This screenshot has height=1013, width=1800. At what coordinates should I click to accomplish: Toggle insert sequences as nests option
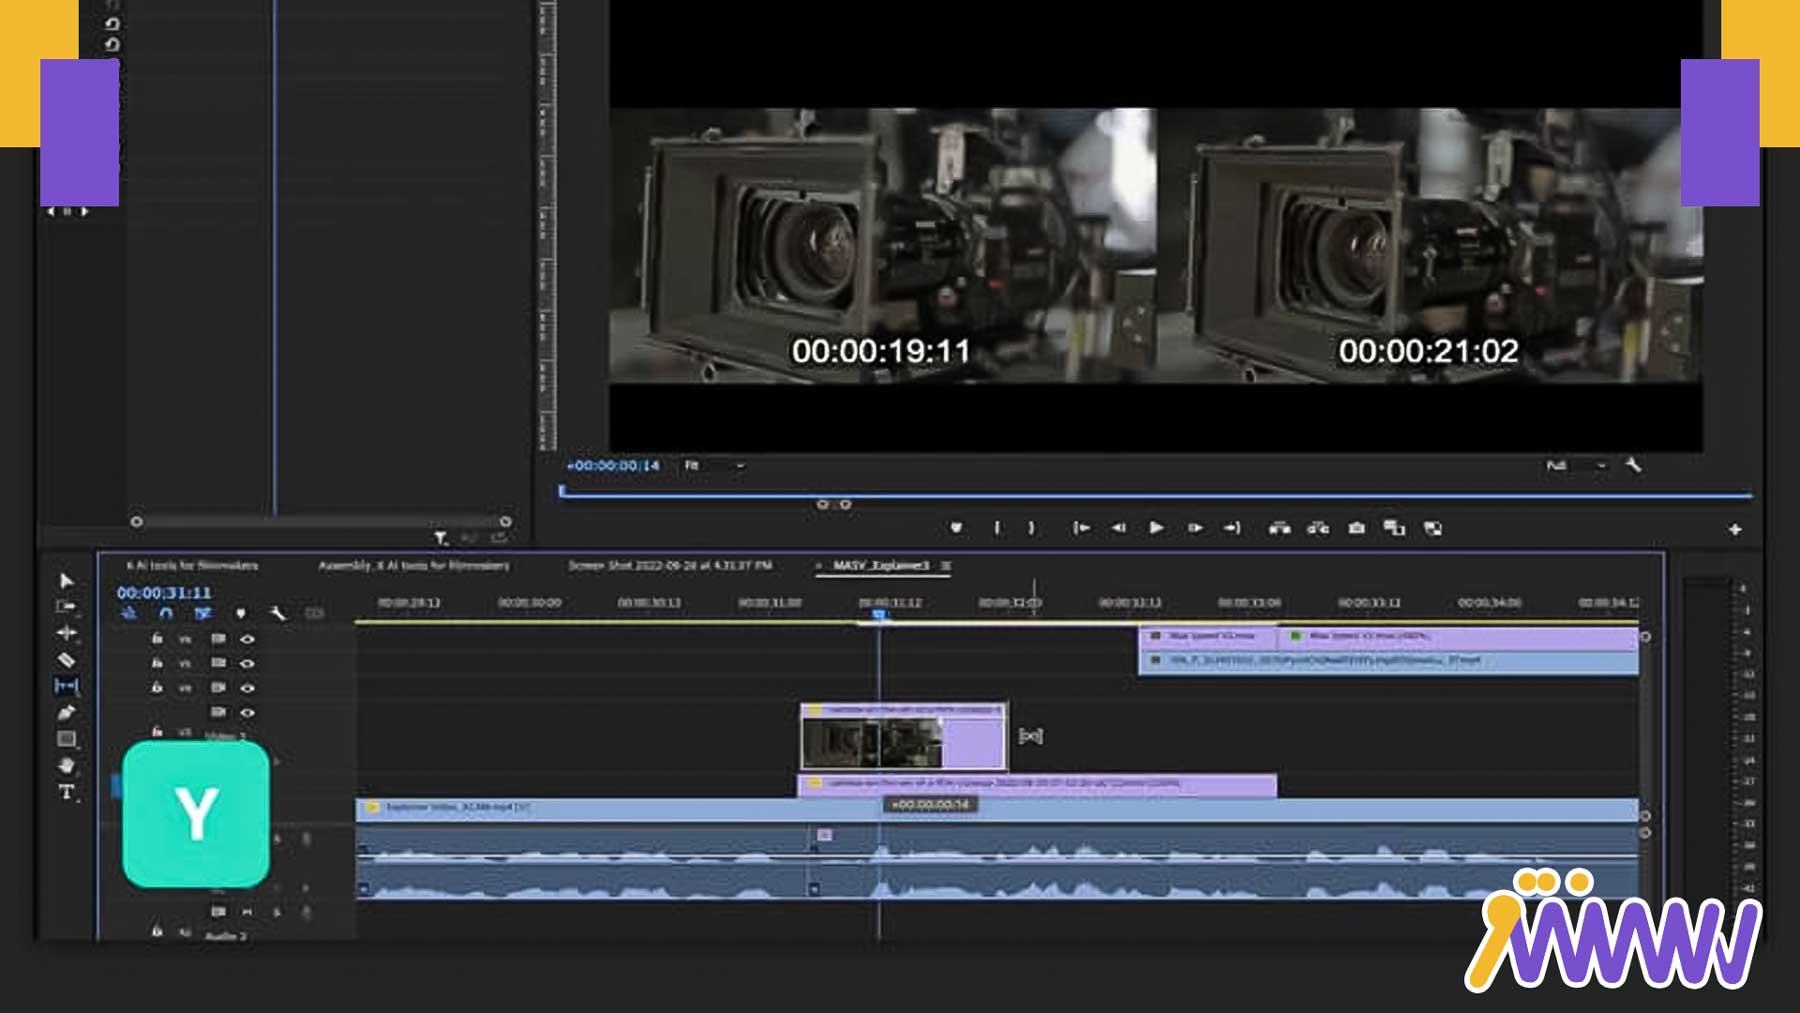(x=128, y=613)
